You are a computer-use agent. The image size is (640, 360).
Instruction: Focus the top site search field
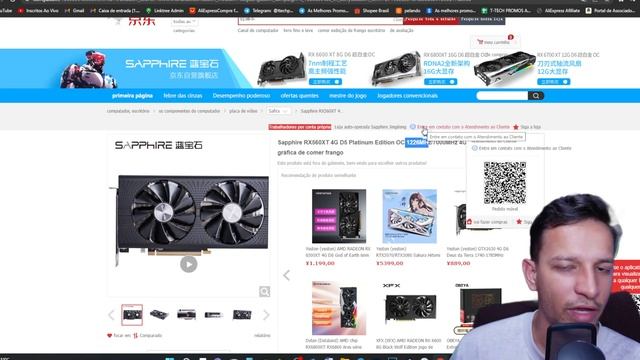[x=320, y=20]
